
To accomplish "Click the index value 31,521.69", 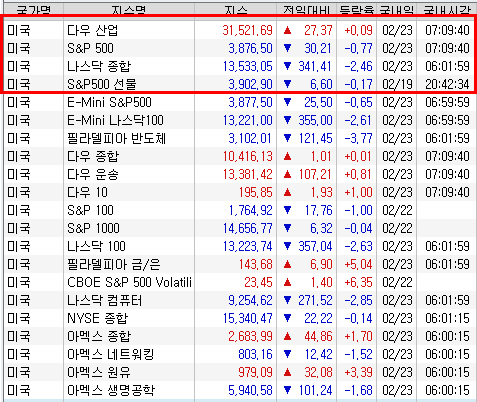I will [x=248, y=30].
